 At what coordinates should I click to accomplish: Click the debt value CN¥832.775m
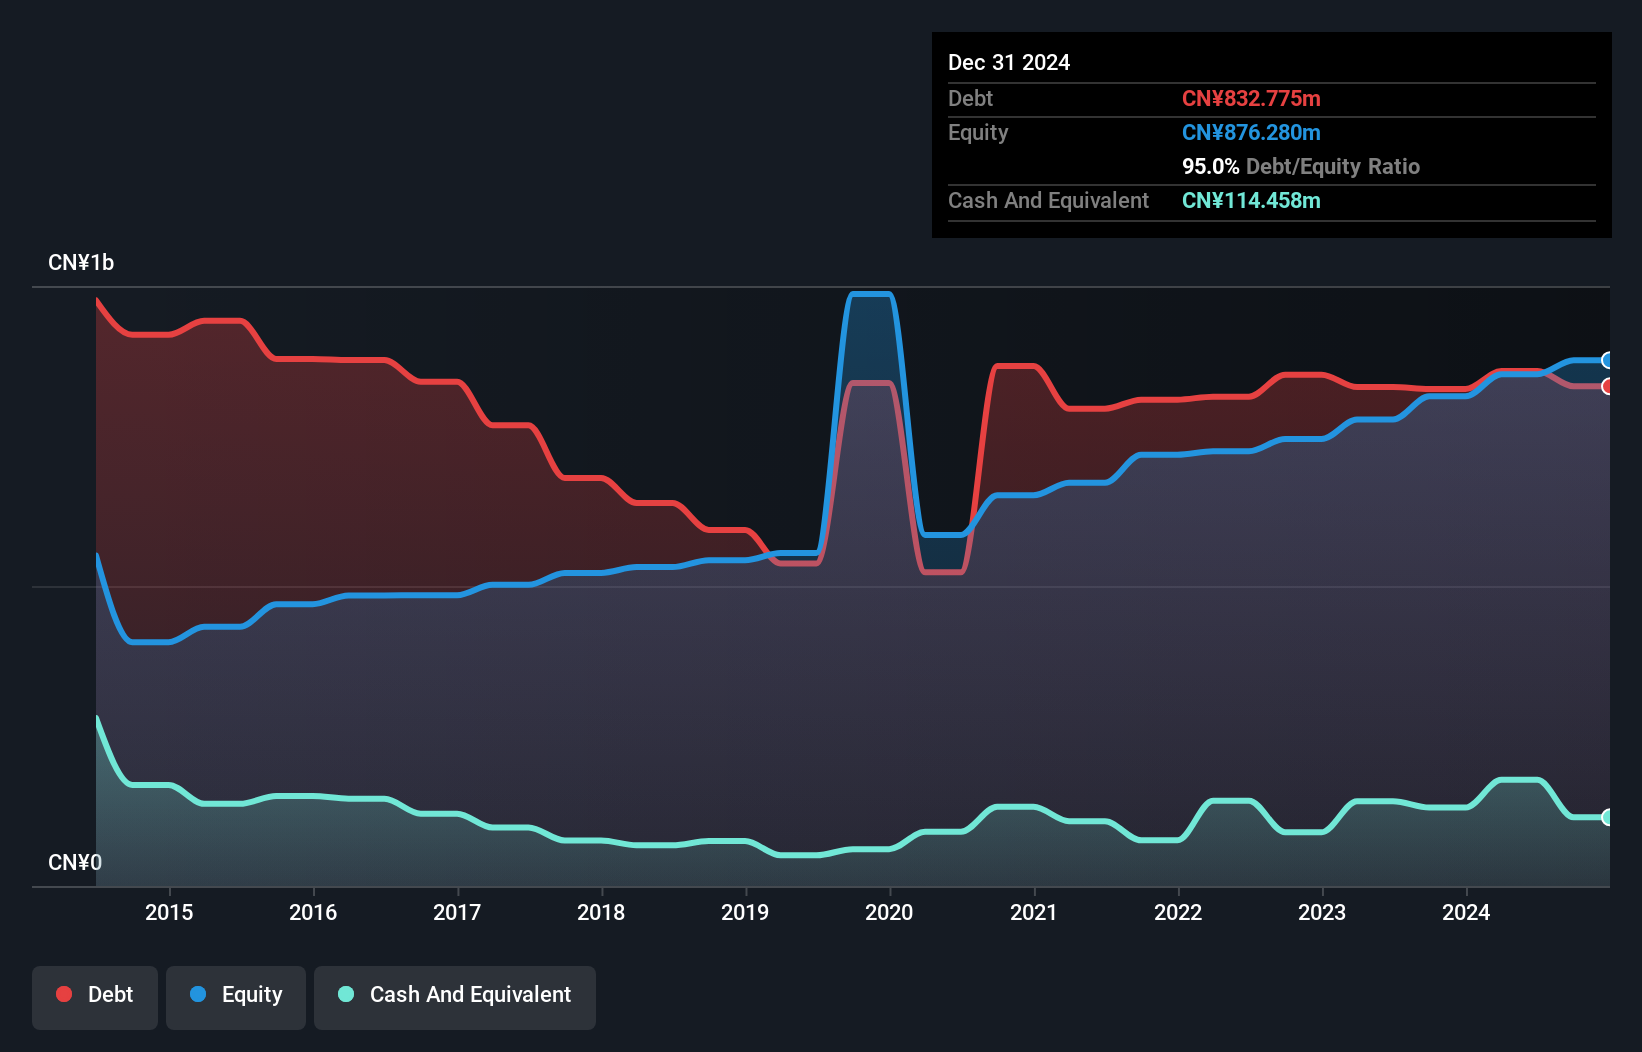coord(1251,98)
